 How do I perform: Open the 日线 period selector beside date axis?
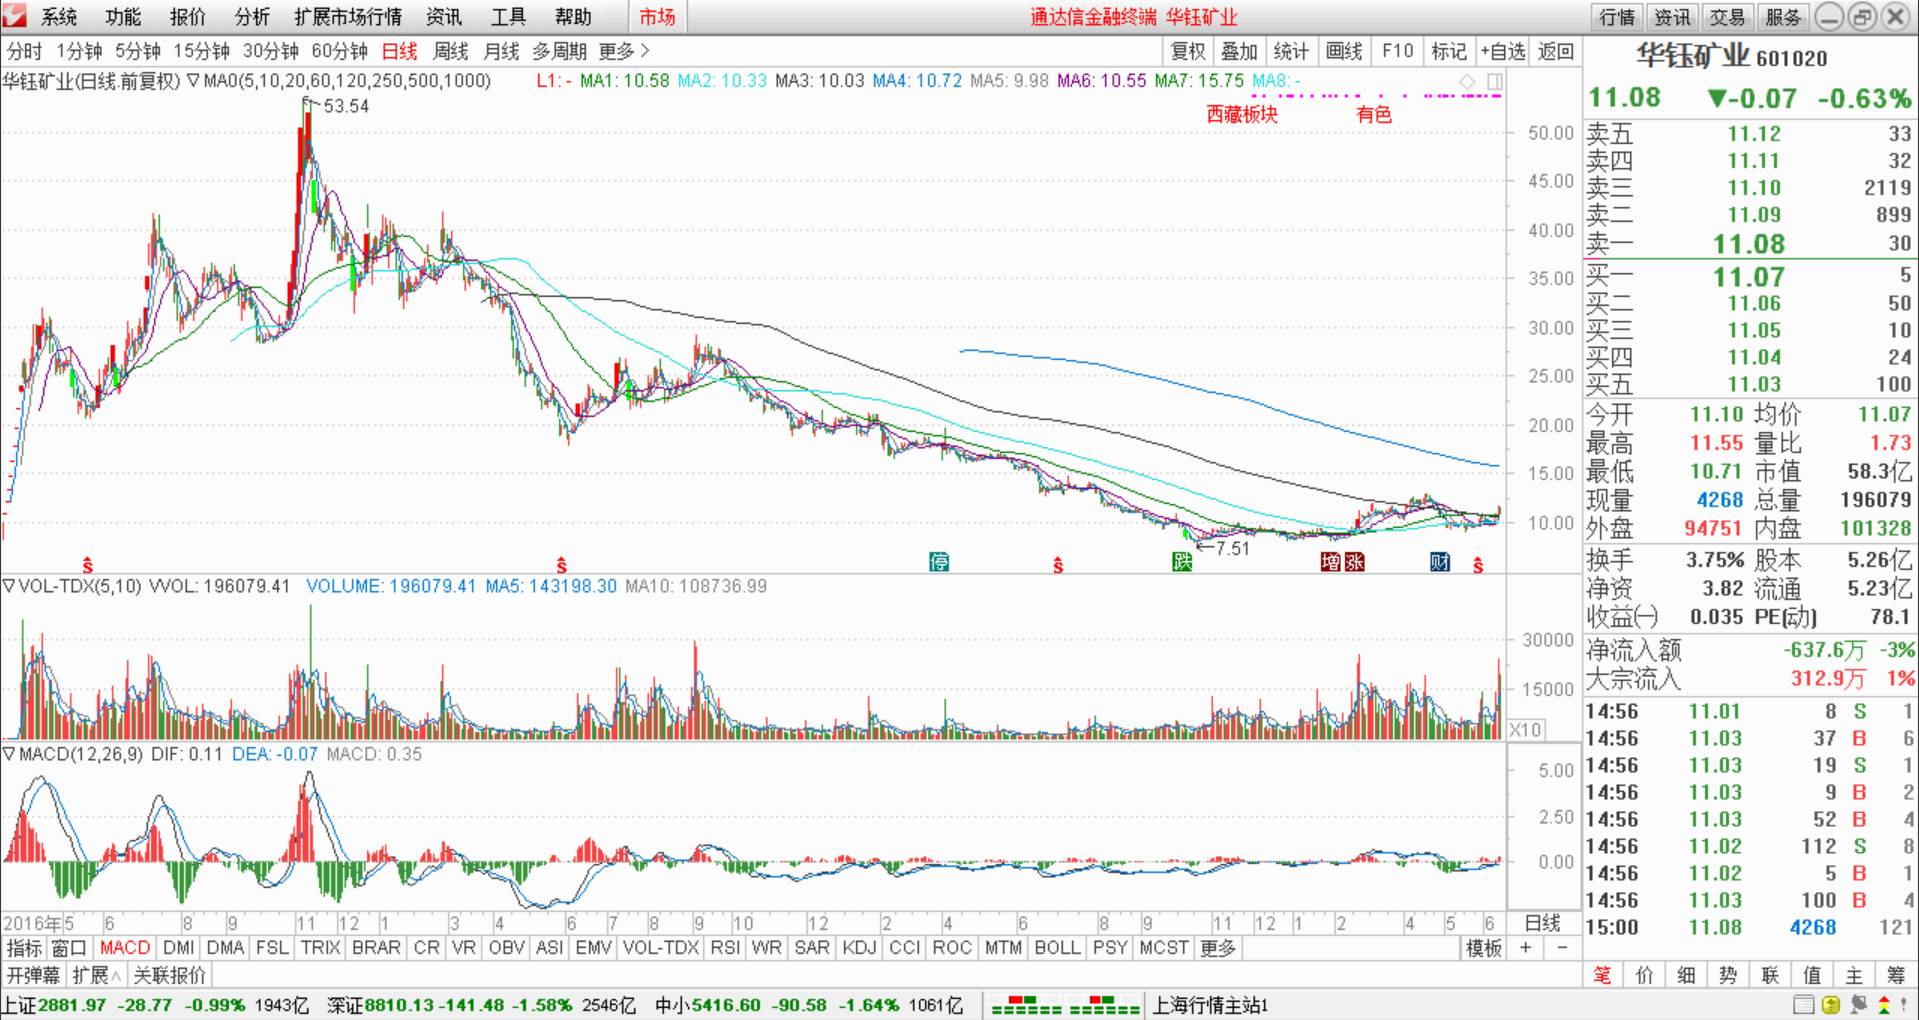1542,923
